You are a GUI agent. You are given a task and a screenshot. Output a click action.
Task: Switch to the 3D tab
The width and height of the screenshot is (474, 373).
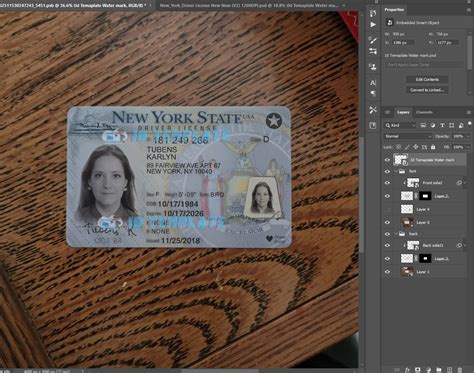coord(388,112)
